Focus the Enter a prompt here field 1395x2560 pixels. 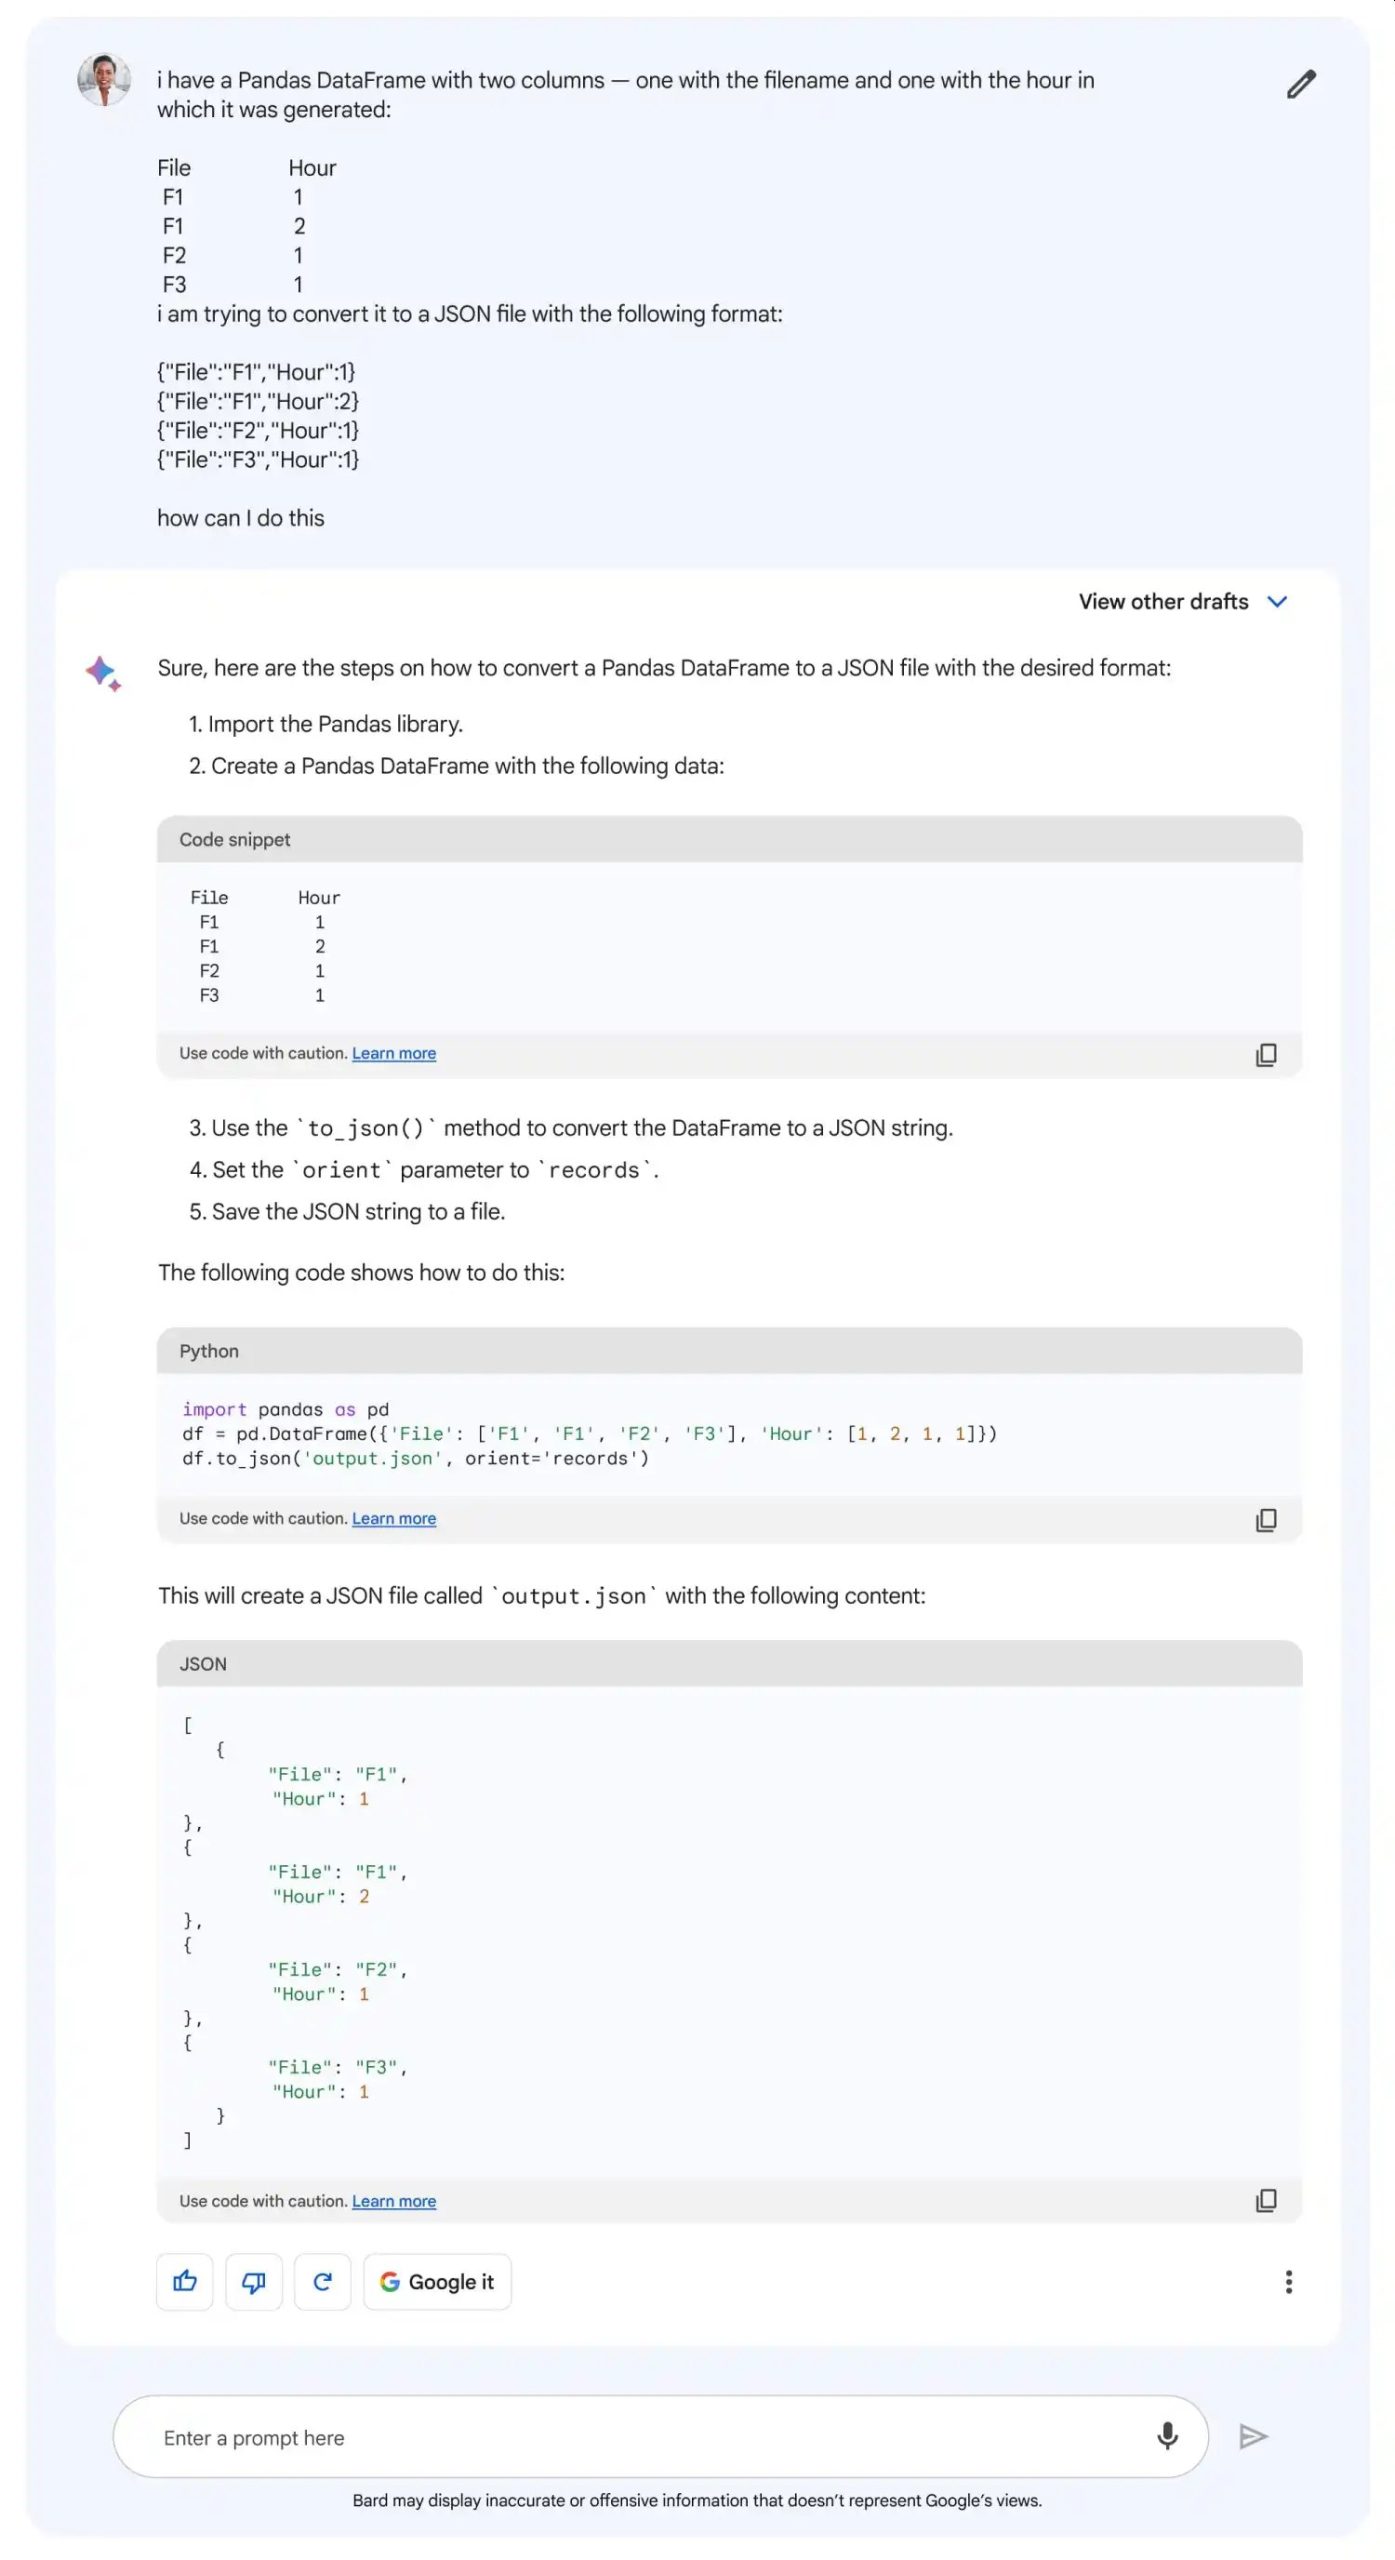(640, 2437)
